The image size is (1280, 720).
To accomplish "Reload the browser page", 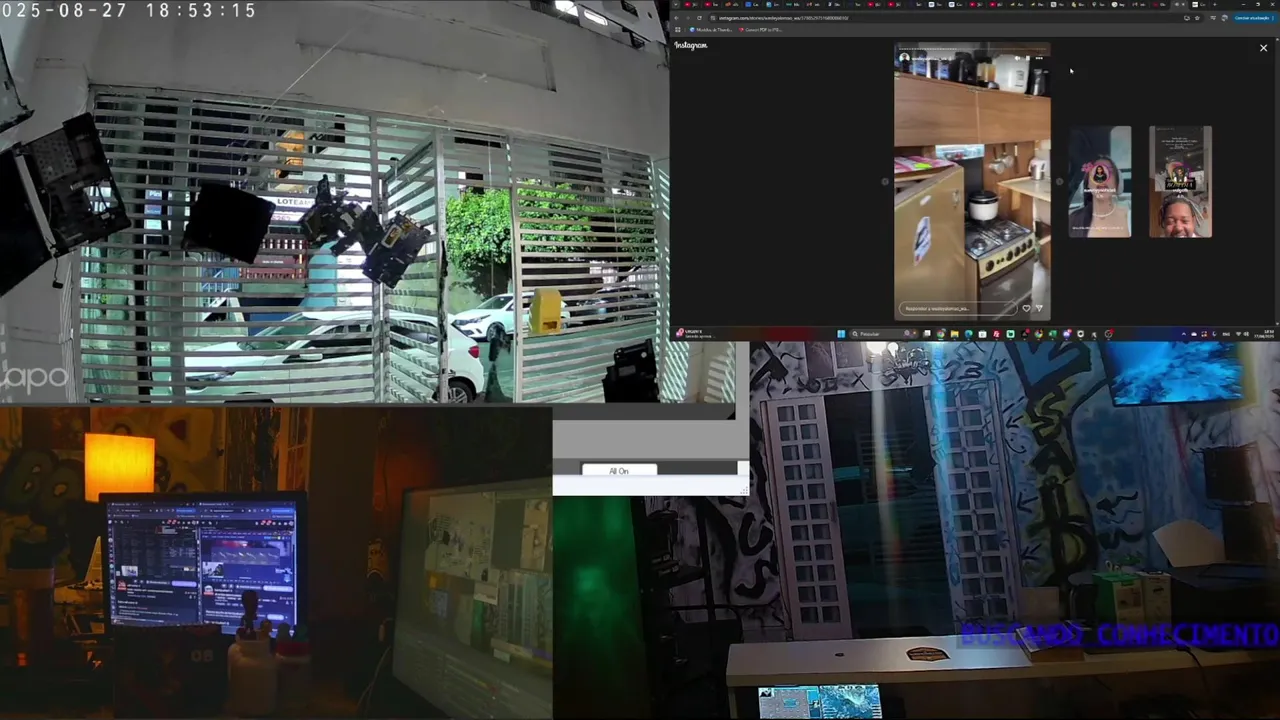I will point(699,18).
